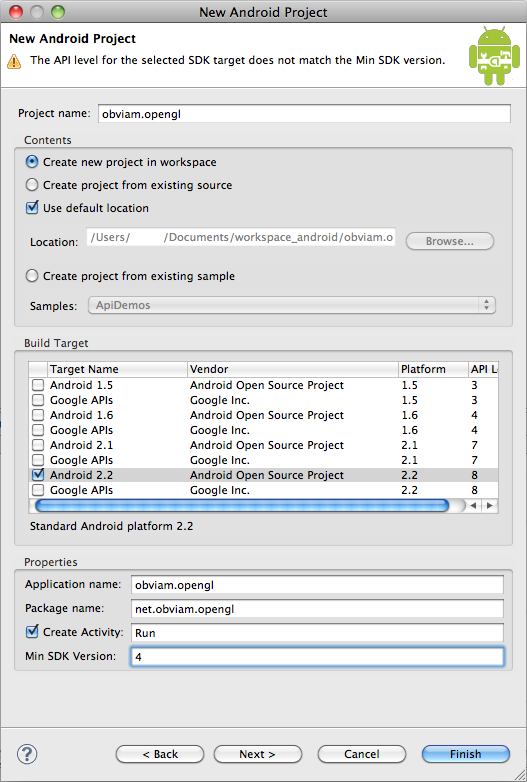Click the Next > button

(258, 754)
